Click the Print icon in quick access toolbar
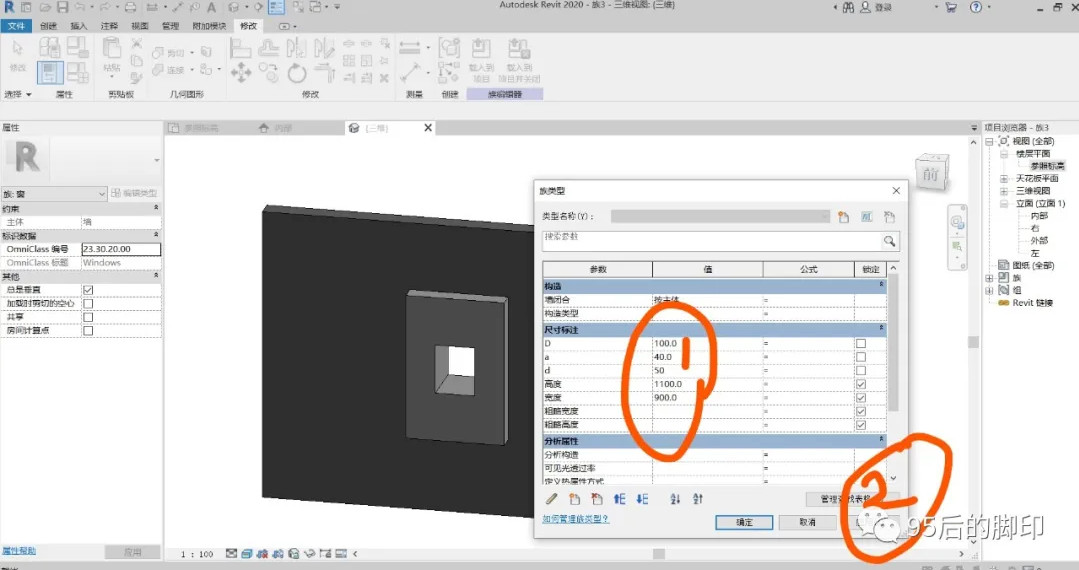Image resolution: width=1079 pixels, height=570 pixels. point(130,8)
